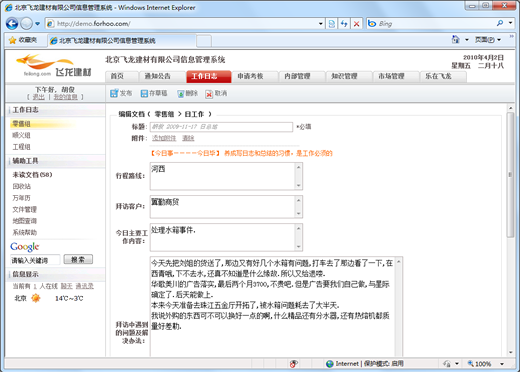
Task: Click the 行程路线 text area
Action: tap(226, 176)
